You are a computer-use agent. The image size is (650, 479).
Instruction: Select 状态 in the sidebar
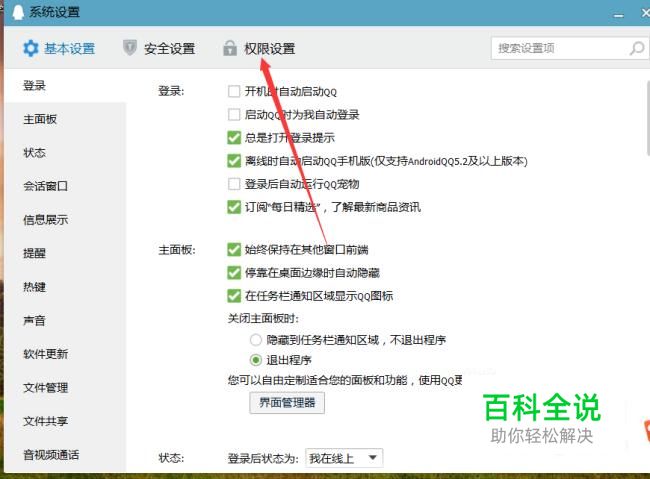click(34, 153)
